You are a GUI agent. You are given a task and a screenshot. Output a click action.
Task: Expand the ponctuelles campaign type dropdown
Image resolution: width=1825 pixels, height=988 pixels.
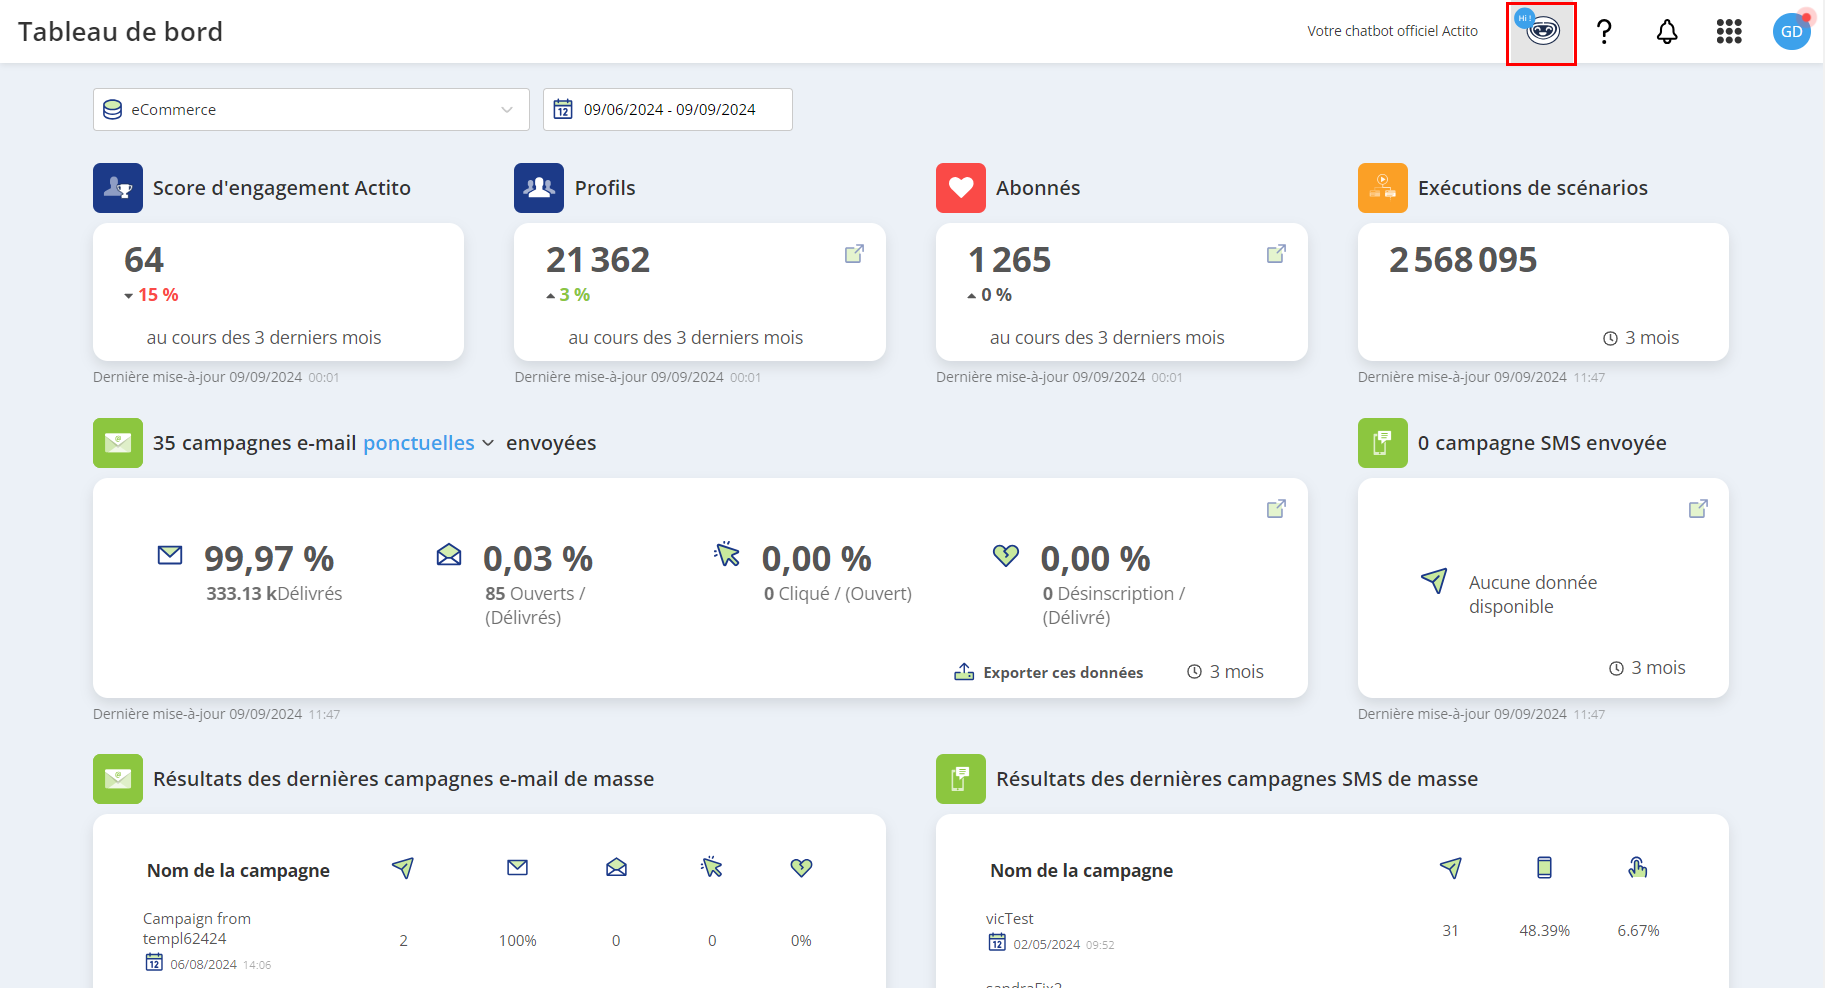(429, 443)
